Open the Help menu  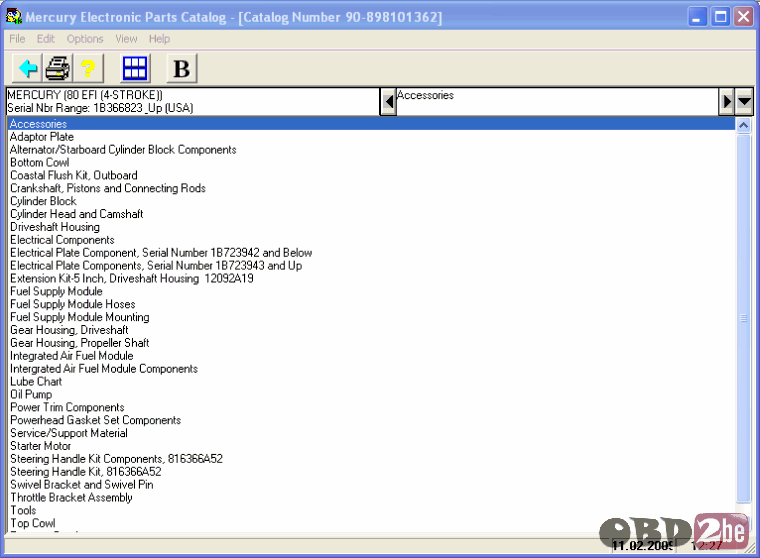[x=159, y=39]
